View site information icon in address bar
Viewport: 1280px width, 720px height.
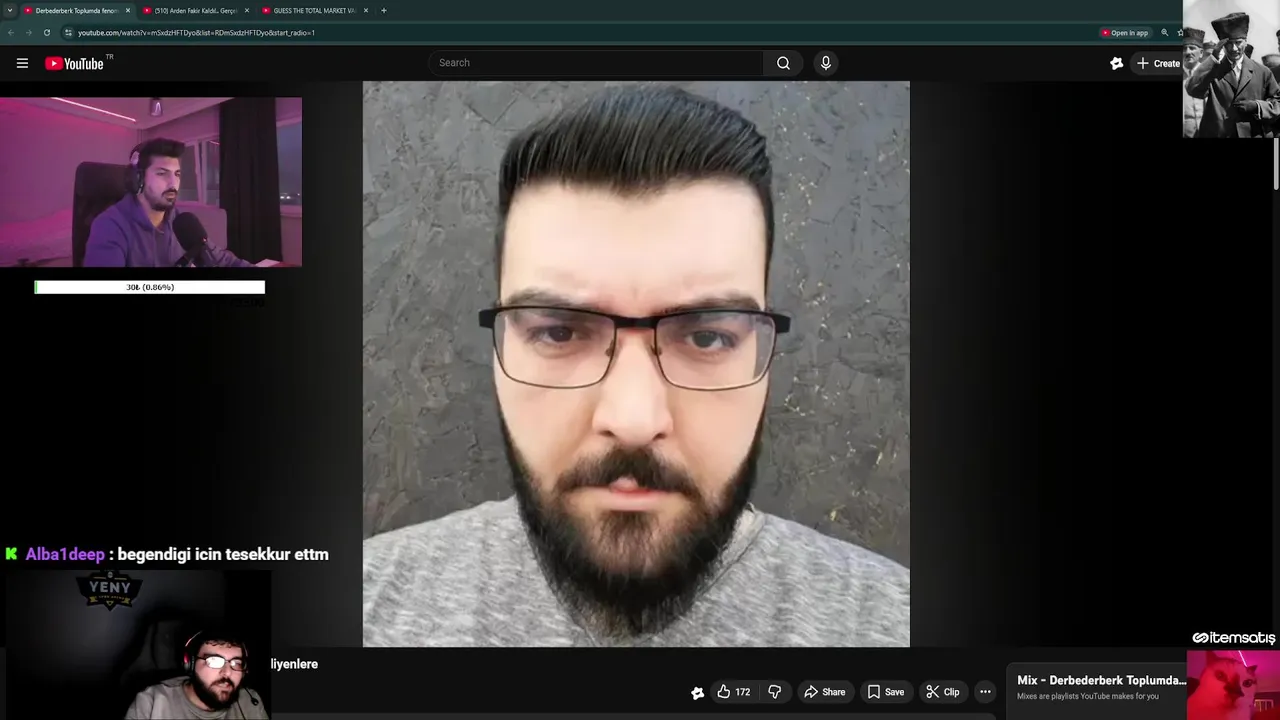coord(68,32)
